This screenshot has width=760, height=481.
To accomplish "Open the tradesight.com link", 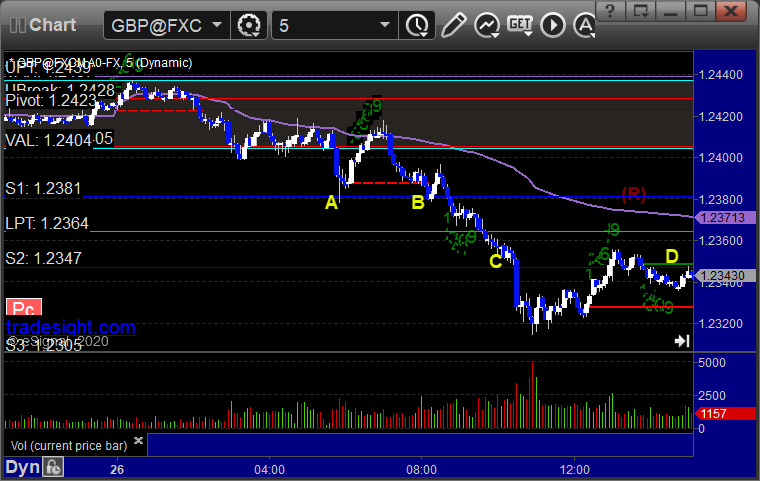I will 71,327.
